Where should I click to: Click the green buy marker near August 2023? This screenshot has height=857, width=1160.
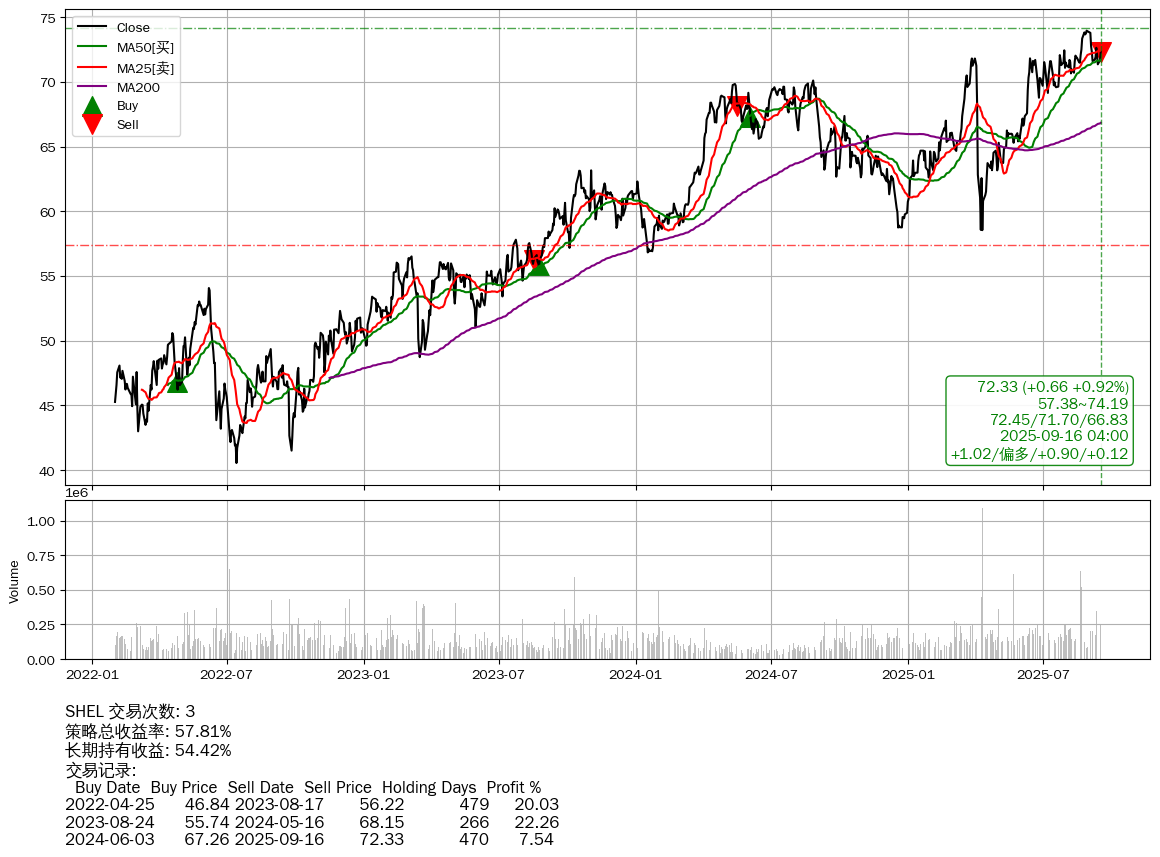539,265
